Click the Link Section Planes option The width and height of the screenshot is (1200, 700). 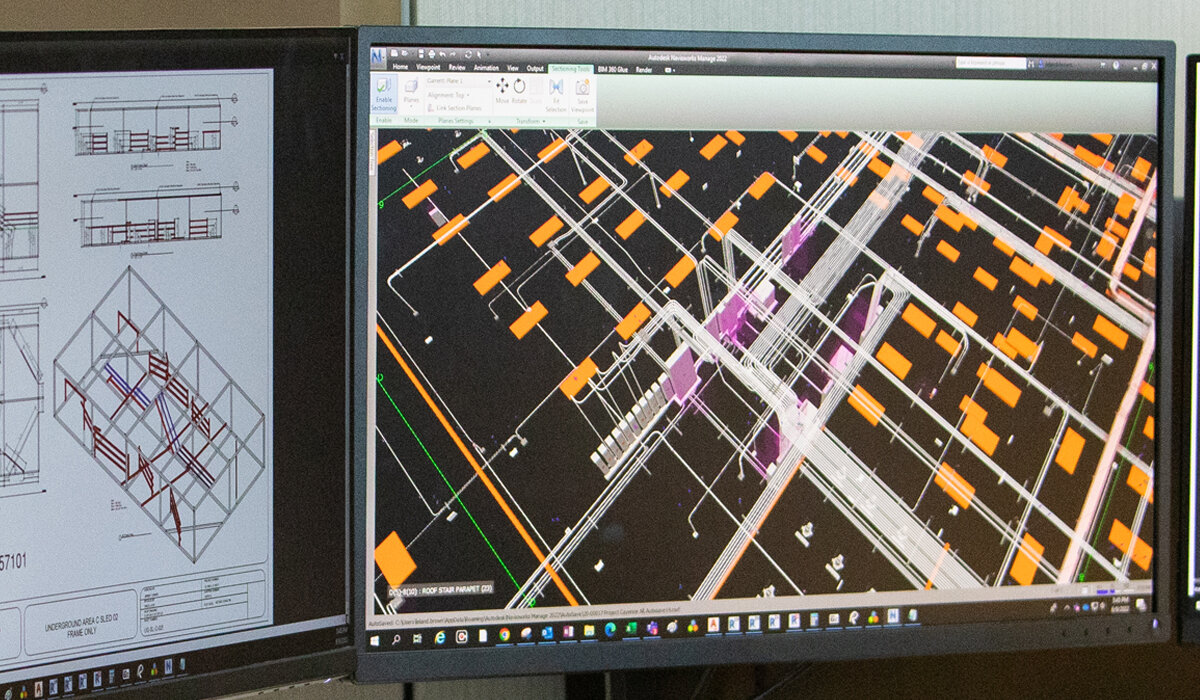pyautogui.click(x=455, y=108)
